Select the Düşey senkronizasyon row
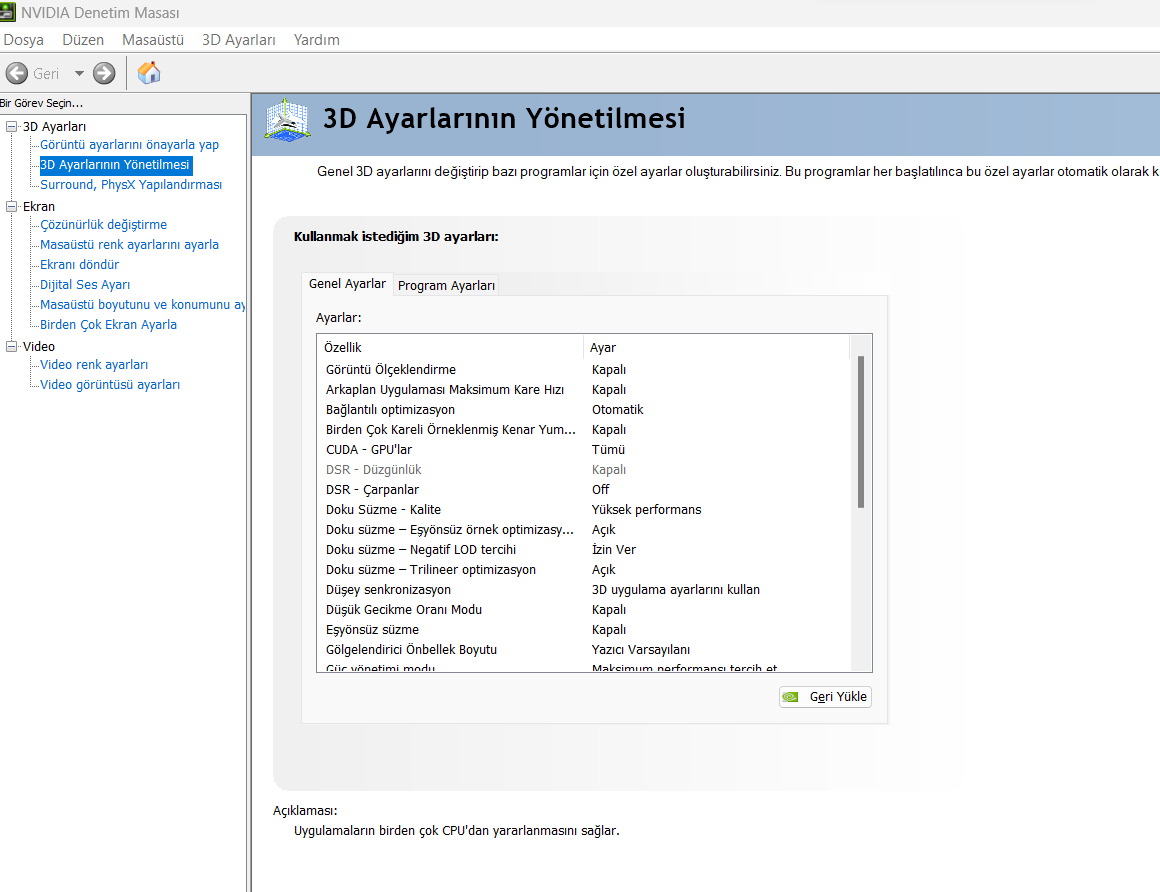This screenshot has height=892, width=1160. 584,589
